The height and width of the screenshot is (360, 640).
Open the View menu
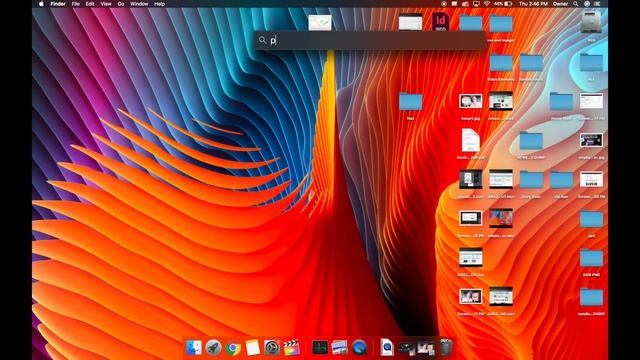[106, 4]
